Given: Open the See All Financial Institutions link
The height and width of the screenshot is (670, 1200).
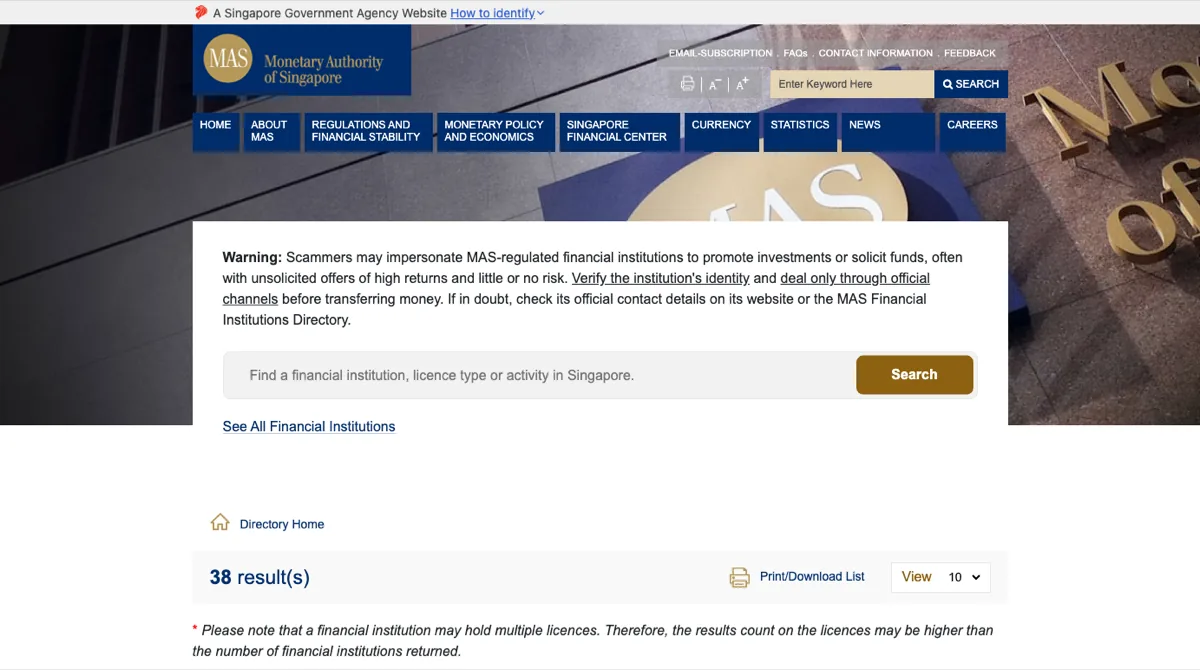Looking at the screenshot, I should [309, 426].
